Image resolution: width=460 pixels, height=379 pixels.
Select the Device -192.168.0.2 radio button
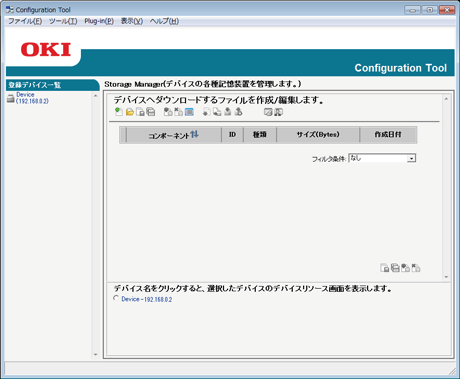[116, 298]
